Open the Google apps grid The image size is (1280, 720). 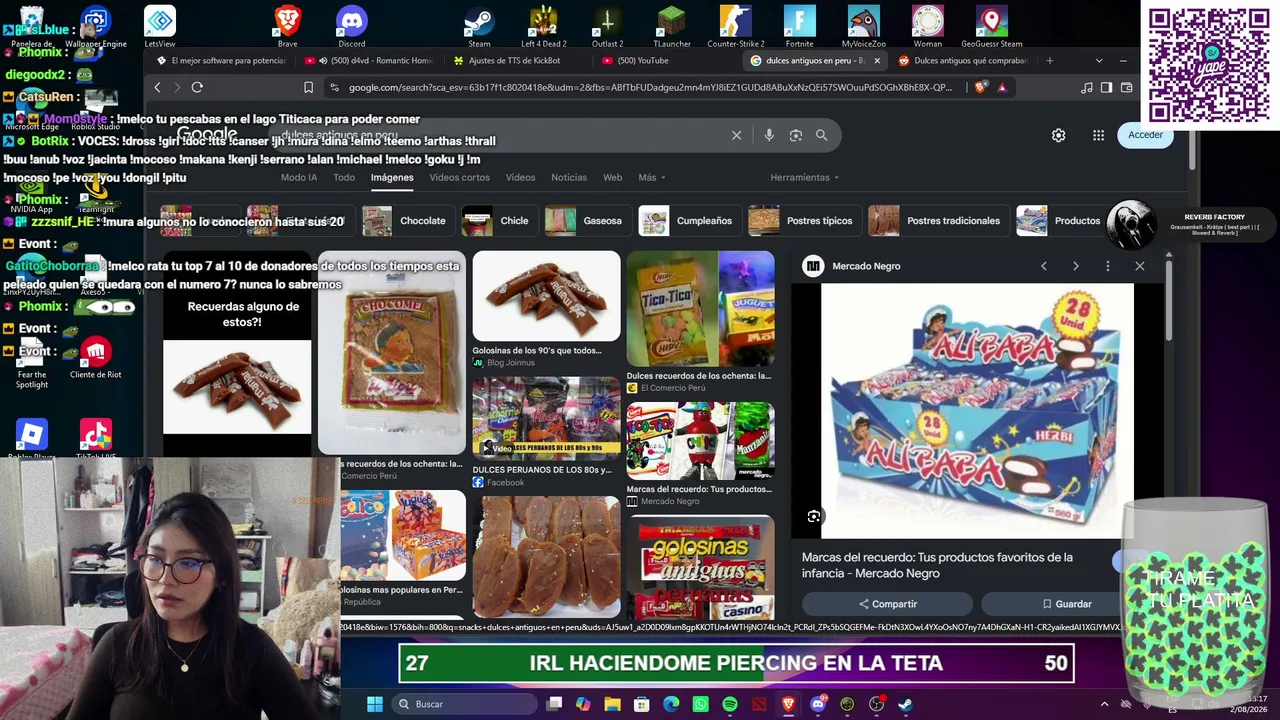(x=1098, y=135)
